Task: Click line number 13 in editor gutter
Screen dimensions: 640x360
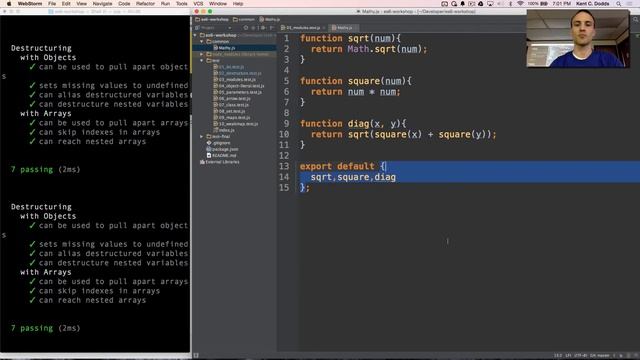Action: coord(284,166)
